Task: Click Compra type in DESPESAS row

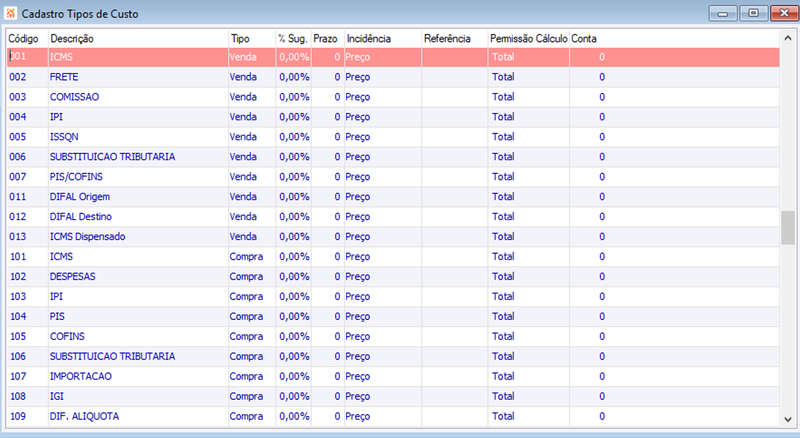Action: [x=252, y=276]
